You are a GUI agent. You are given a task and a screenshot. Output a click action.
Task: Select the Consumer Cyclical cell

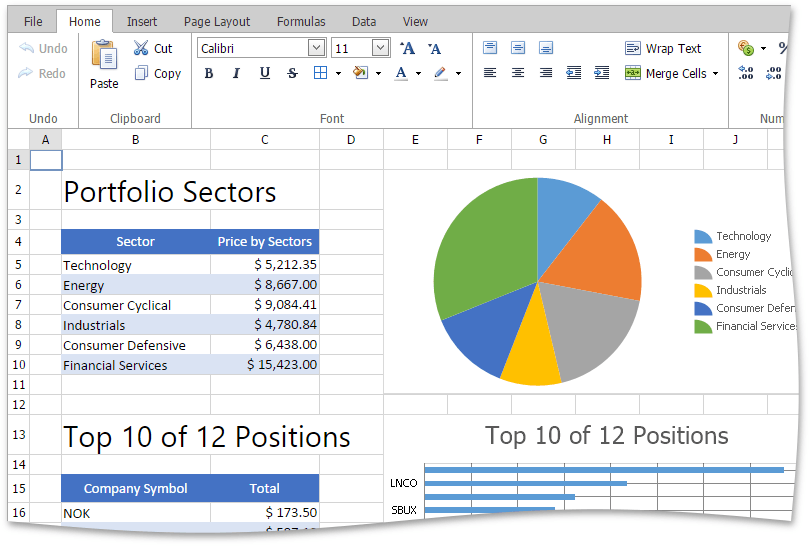coord(136,305)
